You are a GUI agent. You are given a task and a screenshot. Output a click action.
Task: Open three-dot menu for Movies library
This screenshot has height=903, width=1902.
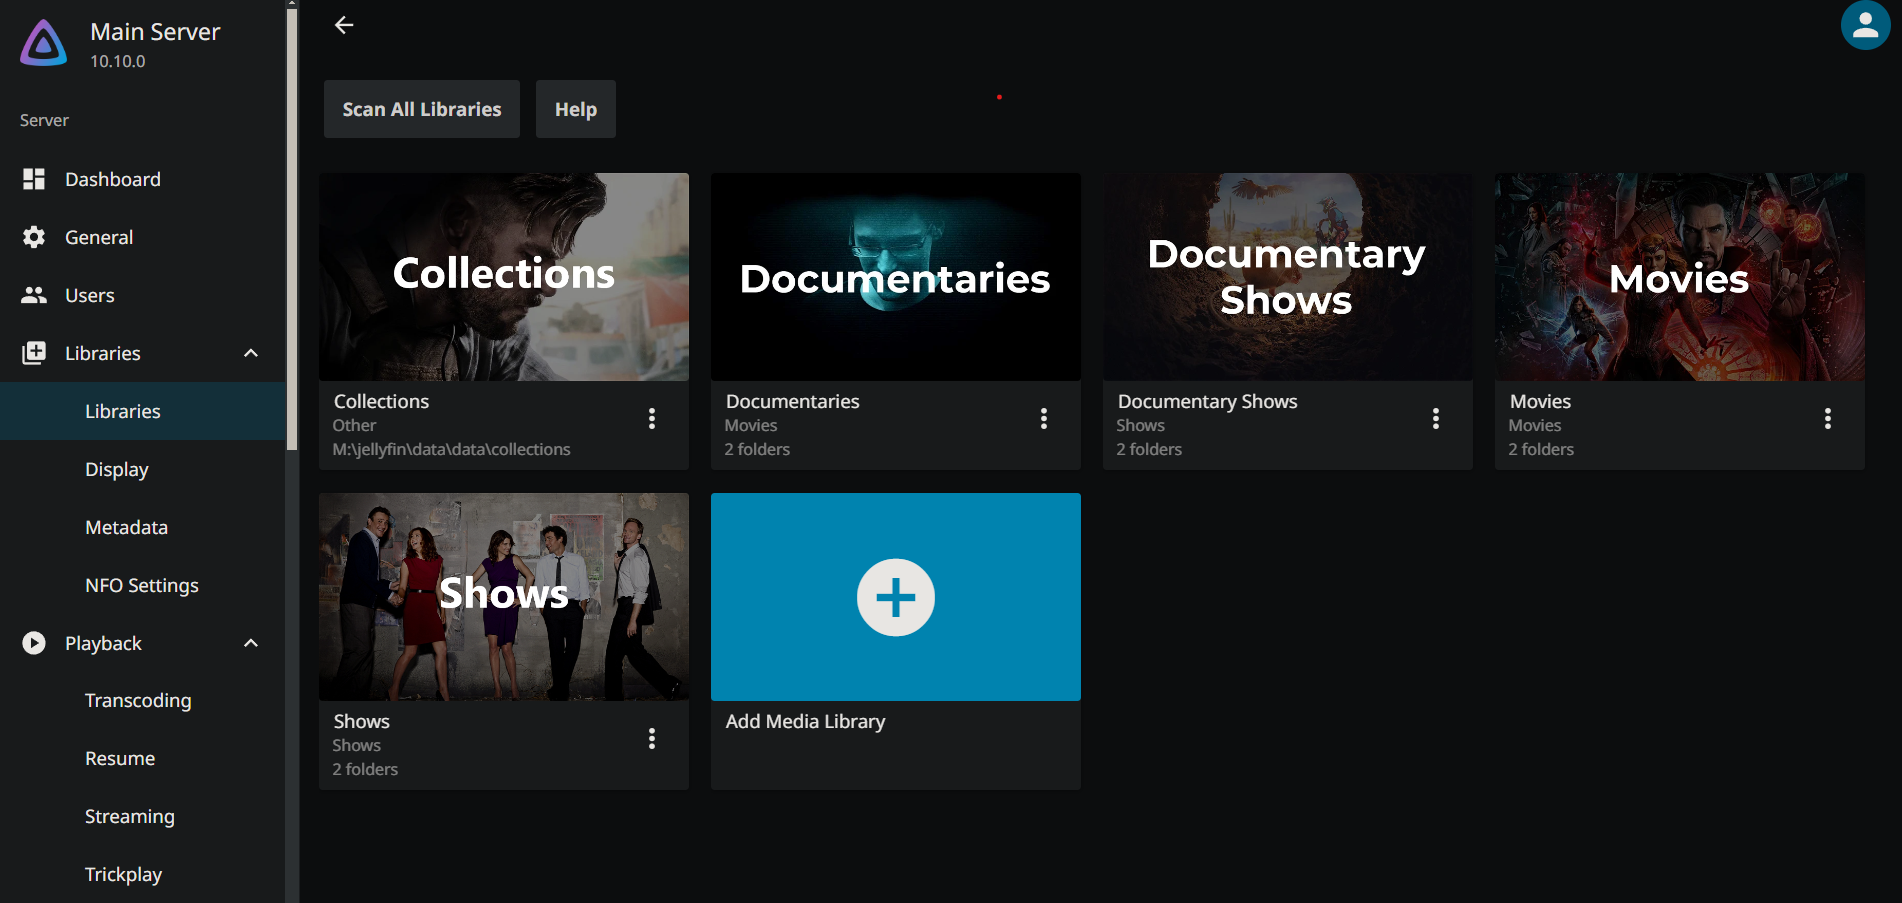(1827, 419)
